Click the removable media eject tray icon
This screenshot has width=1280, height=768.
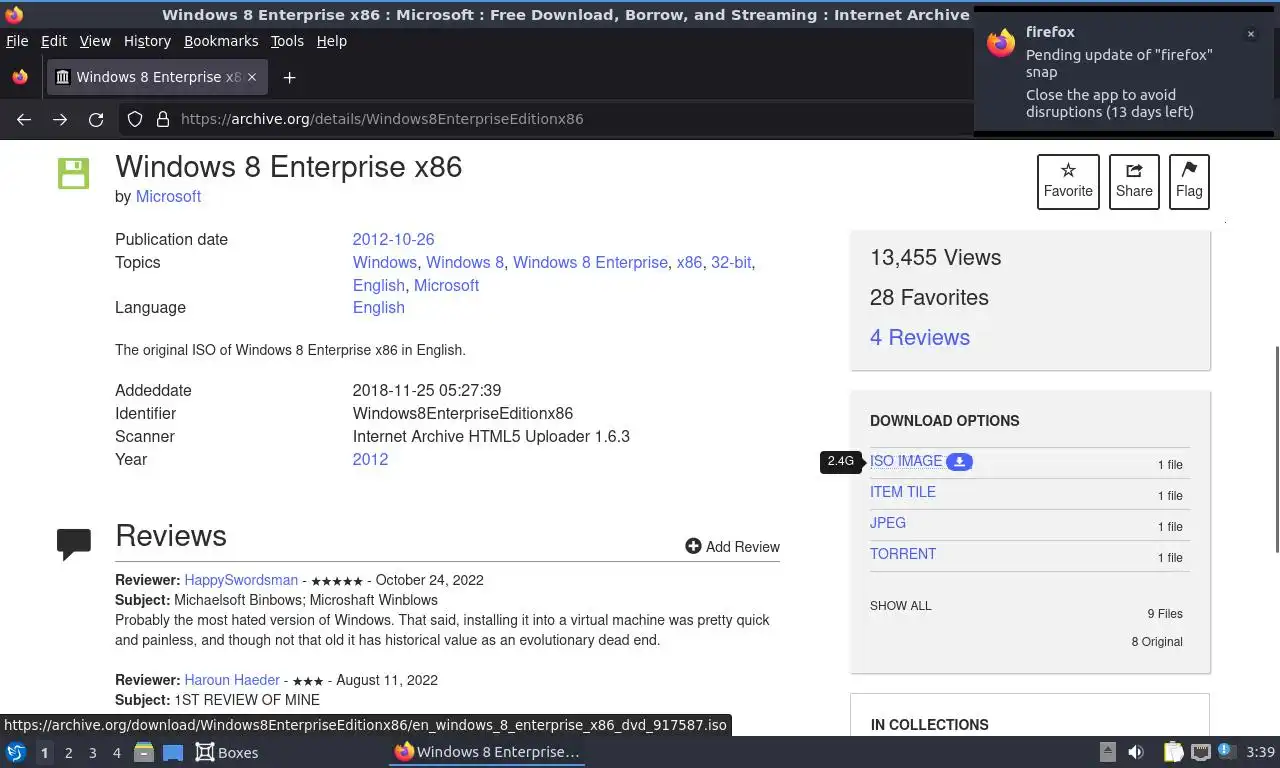coord(1107,752)
